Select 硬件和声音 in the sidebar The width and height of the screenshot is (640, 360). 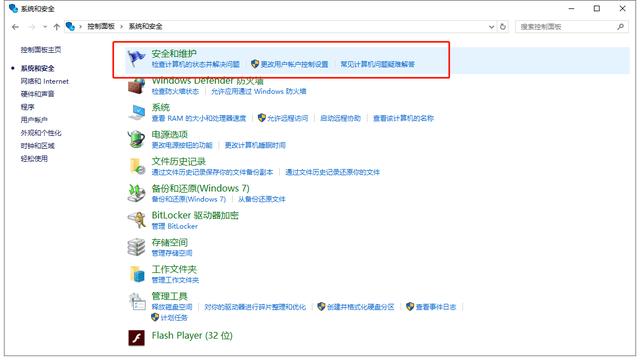[x=38, y=94]
